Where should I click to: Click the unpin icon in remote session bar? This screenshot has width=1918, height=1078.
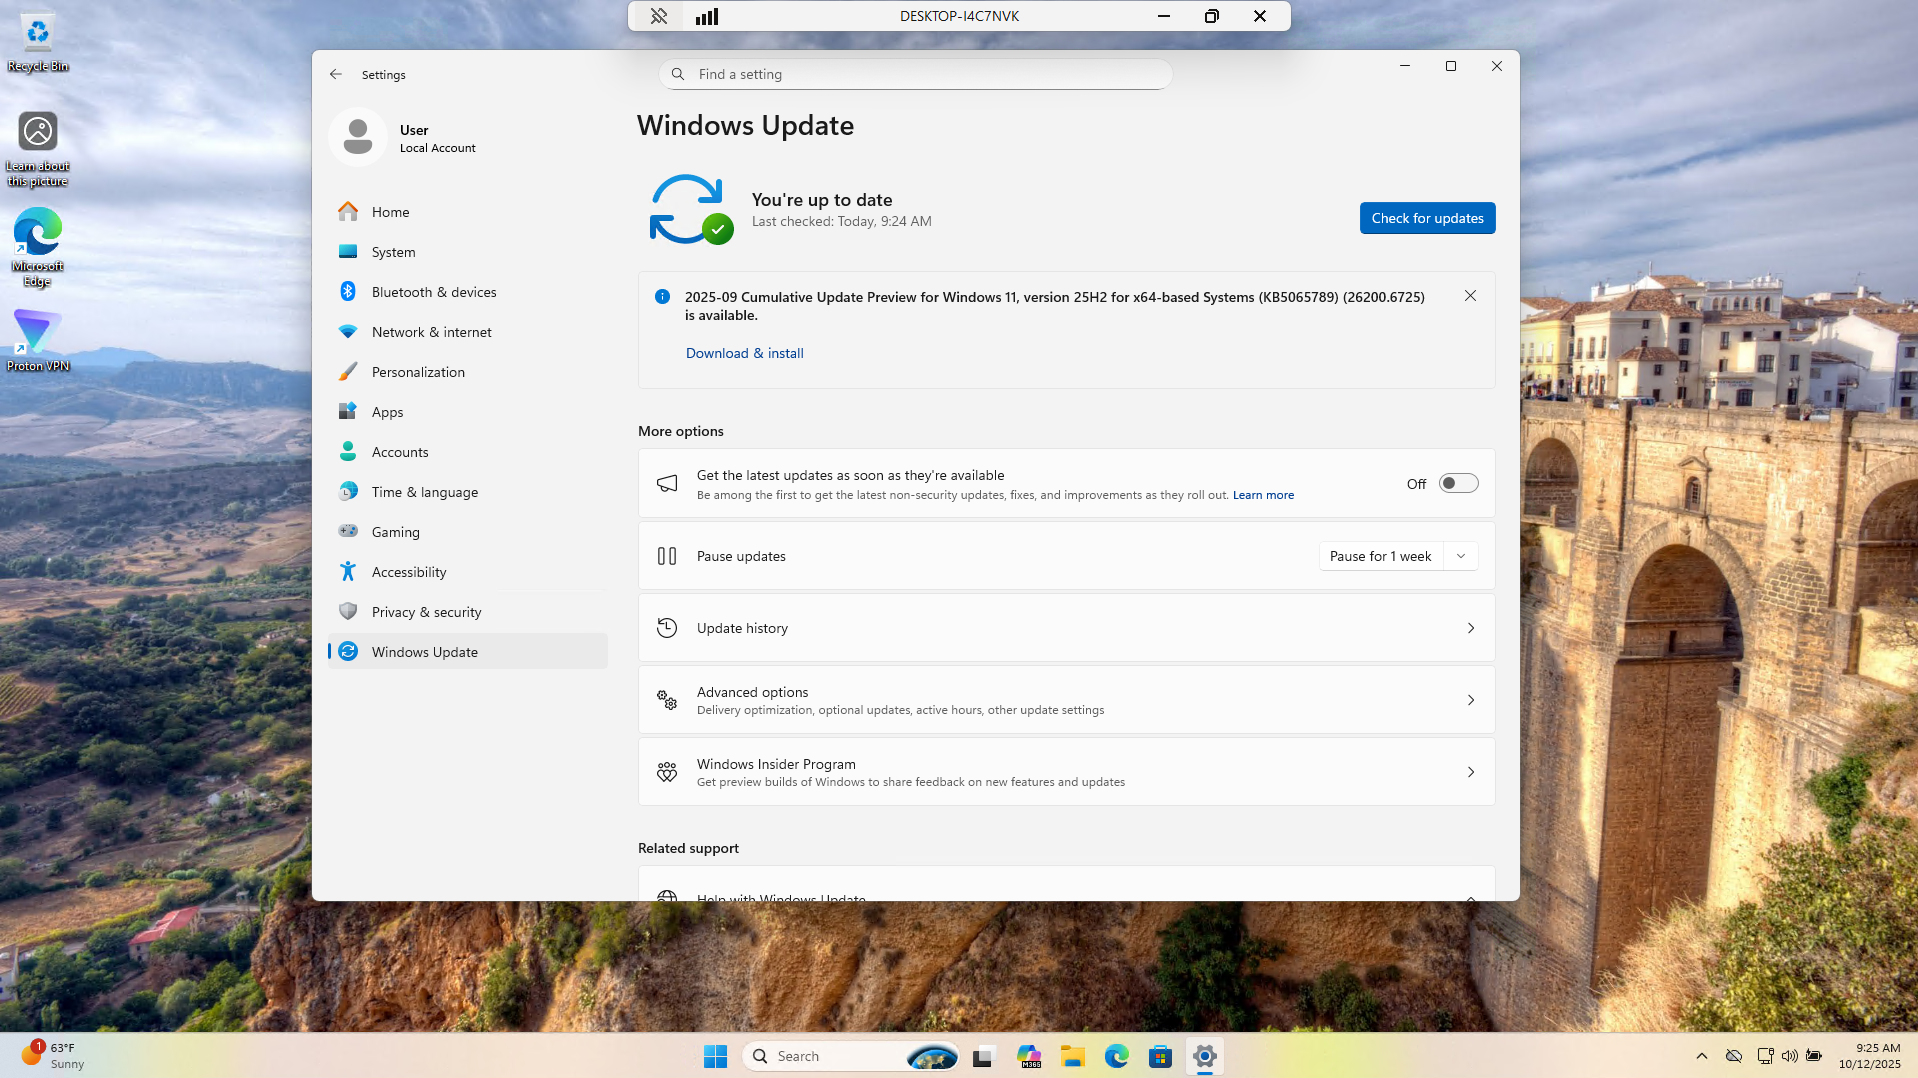pos(658,16)
